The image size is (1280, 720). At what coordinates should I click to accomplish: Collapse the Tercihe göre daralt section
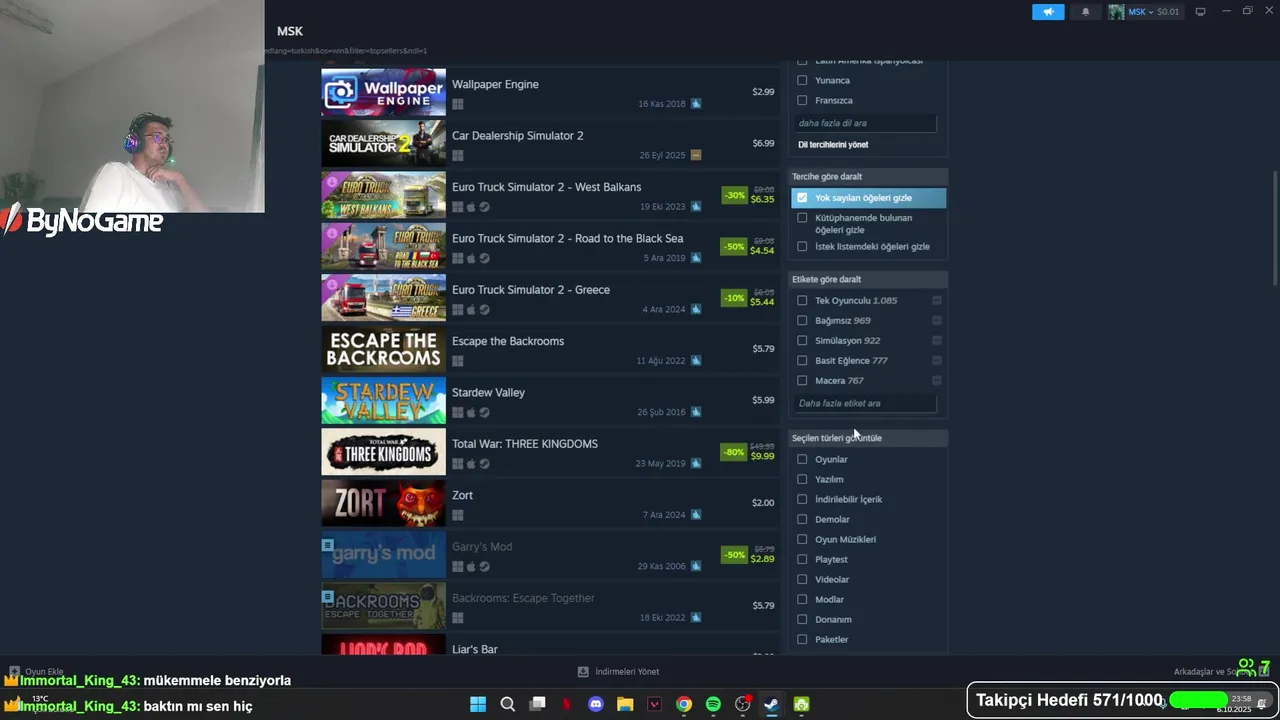coord(868,176)
